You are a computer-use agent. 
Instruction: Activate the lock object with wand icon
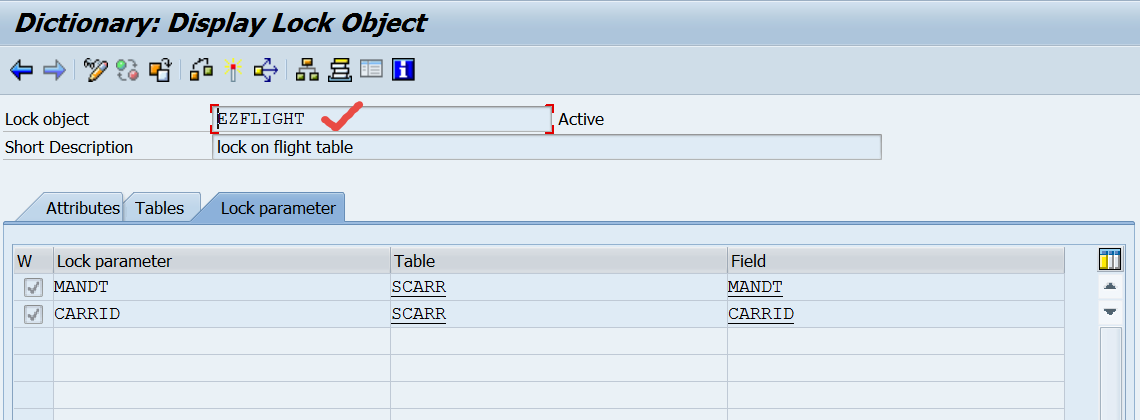point(233,70)
